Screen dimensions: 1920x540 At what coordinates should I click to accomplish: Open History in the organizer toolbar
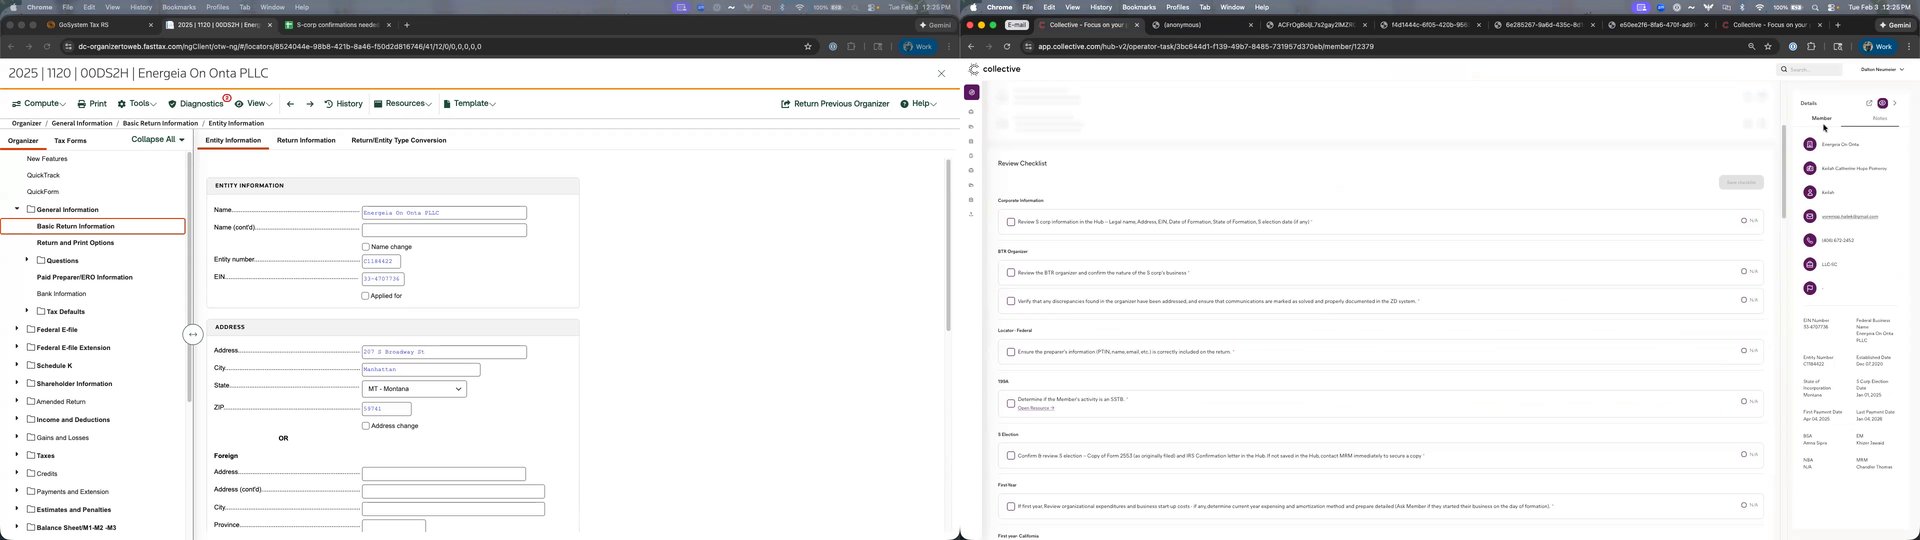tap(343, 103)
